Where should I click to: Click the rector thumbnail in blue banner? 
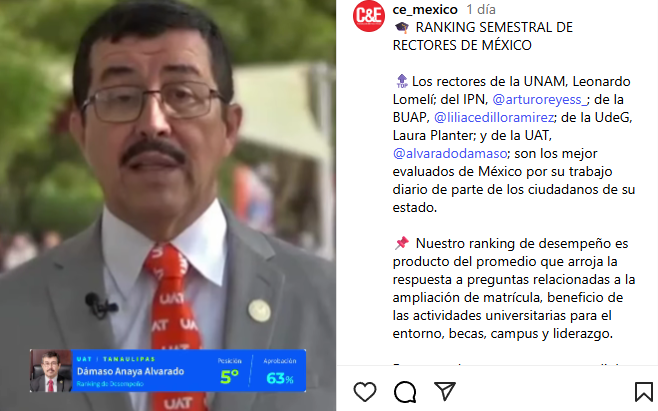pyautogui.click(x=51, y=371)
